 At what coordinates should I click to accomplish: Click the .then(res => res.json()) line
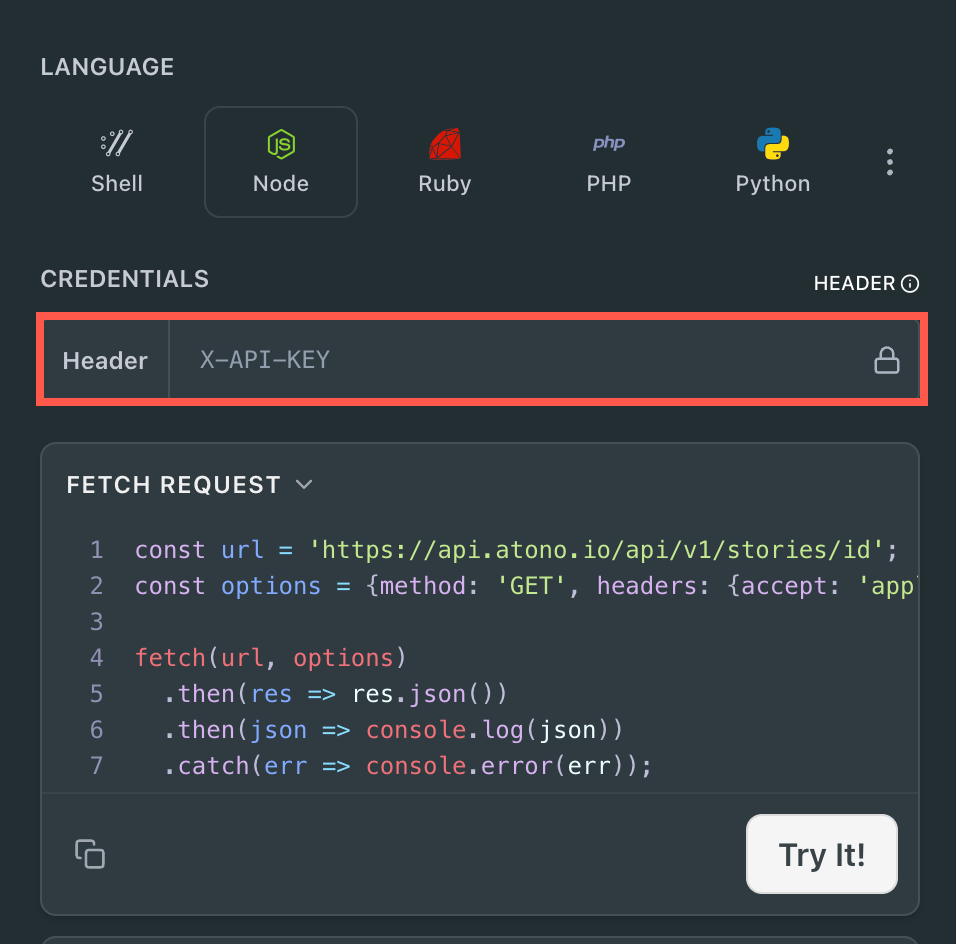point(335,694)
